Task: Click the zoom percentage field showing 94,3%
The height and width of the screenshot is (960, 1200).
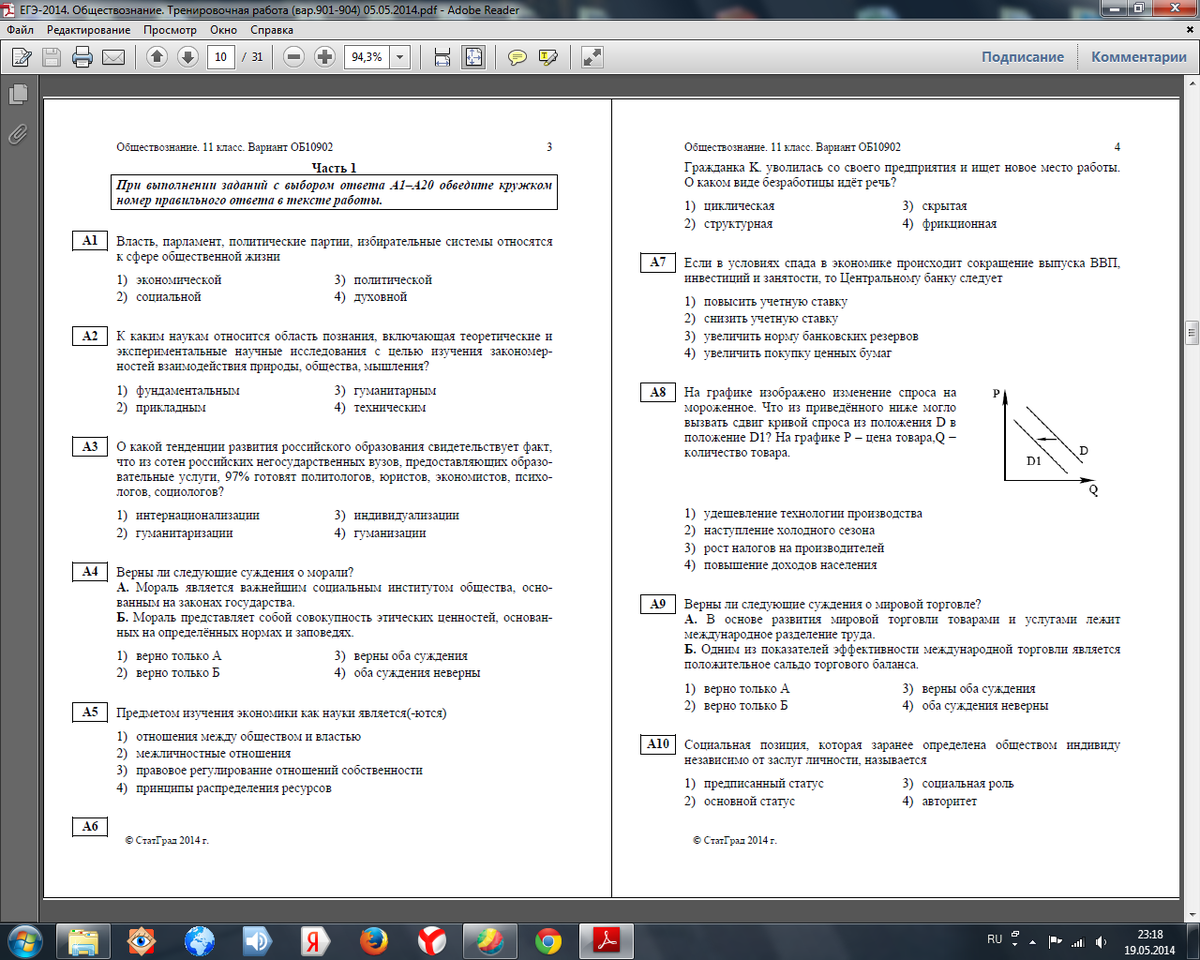Action: pyautogui.click(x=366, y=57)
